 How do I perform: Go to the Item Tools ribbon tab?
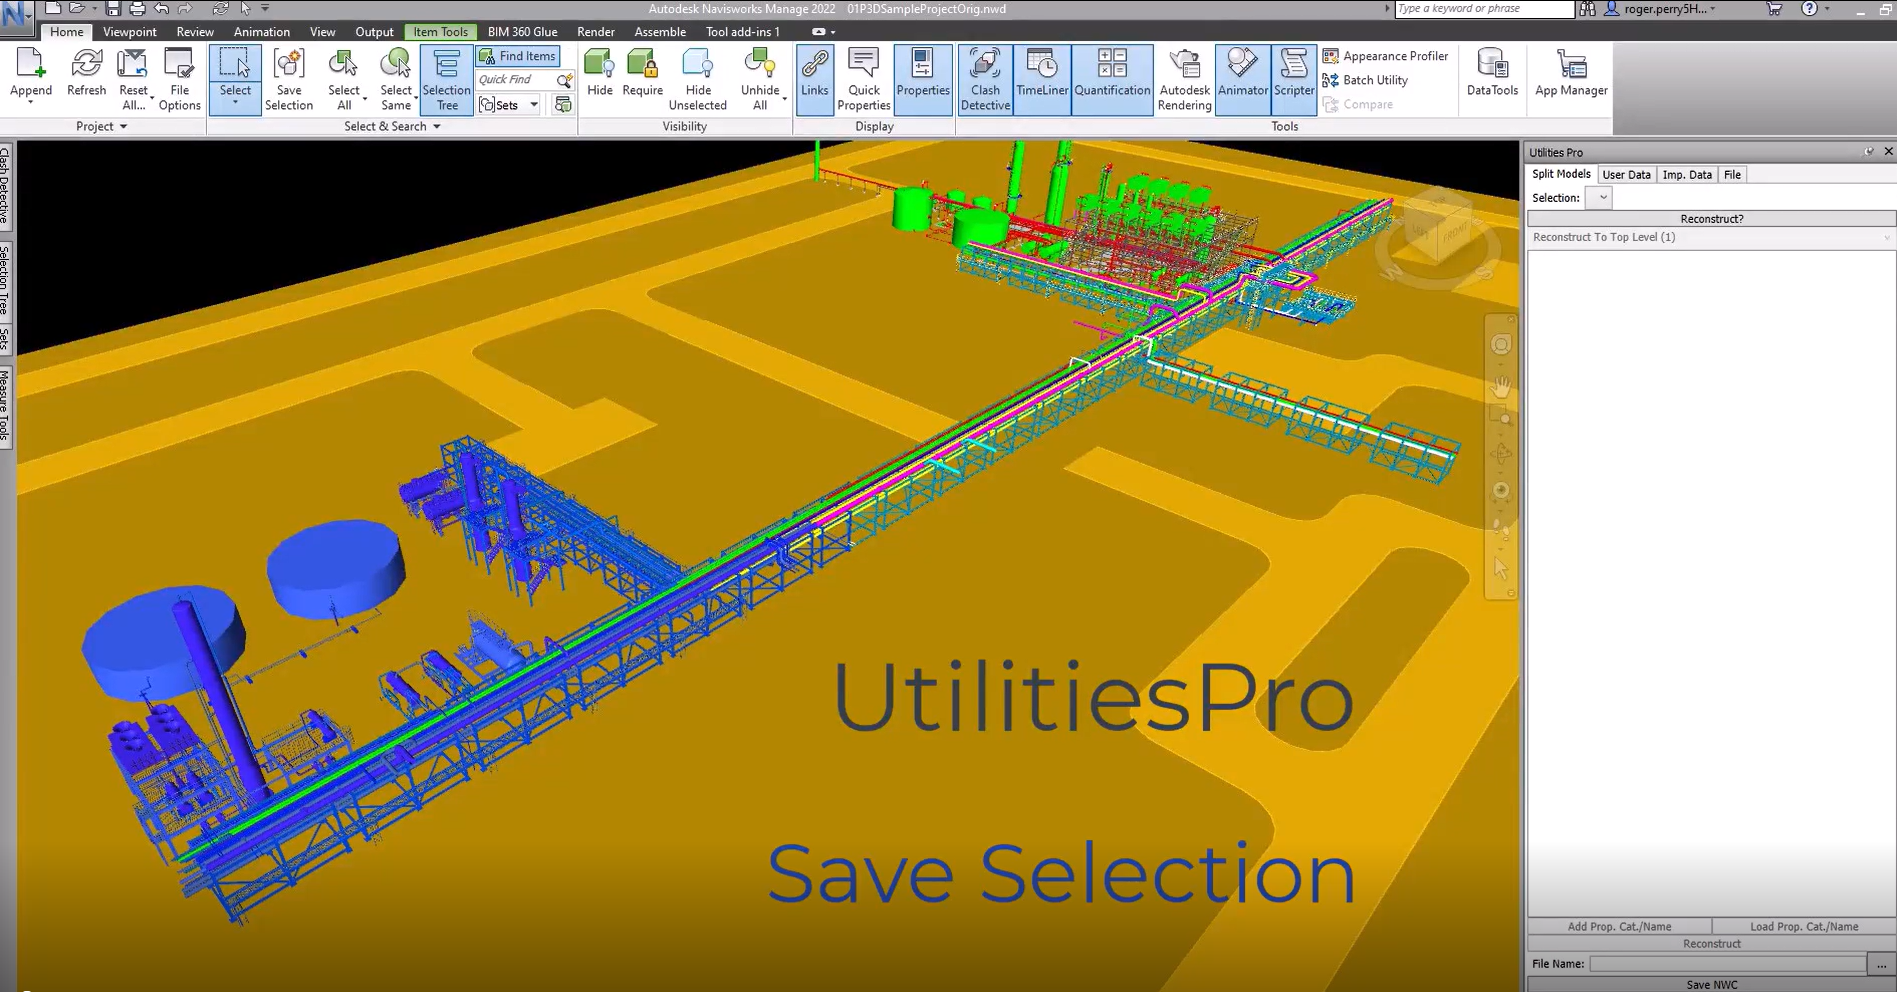(x=440, y=32)
